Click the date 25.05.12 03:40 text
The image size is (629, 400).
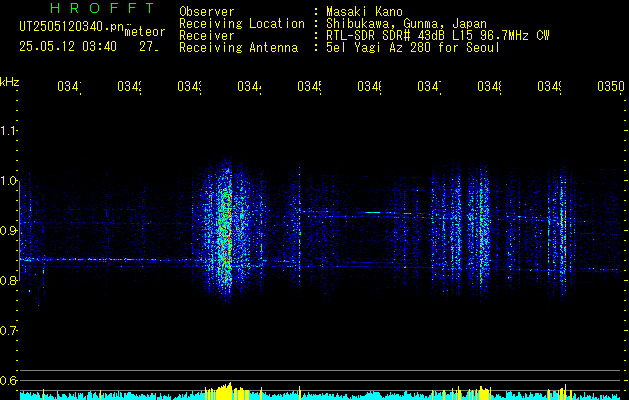[68, 47]
